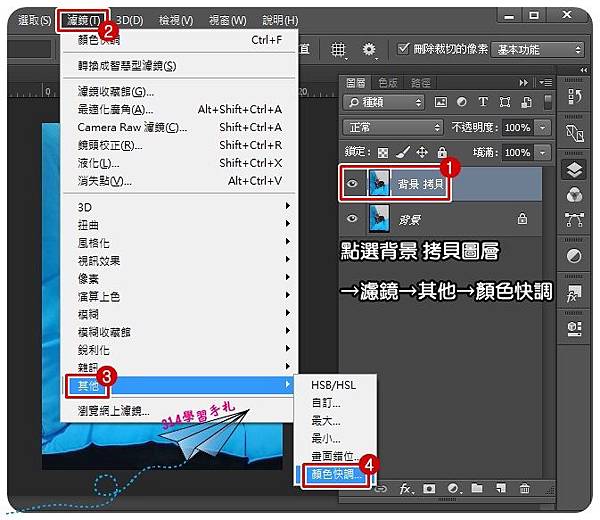Viewport: 600px width, 520px height.
Task: Expand the 扭曲 submenu
Action: [179, 225]
